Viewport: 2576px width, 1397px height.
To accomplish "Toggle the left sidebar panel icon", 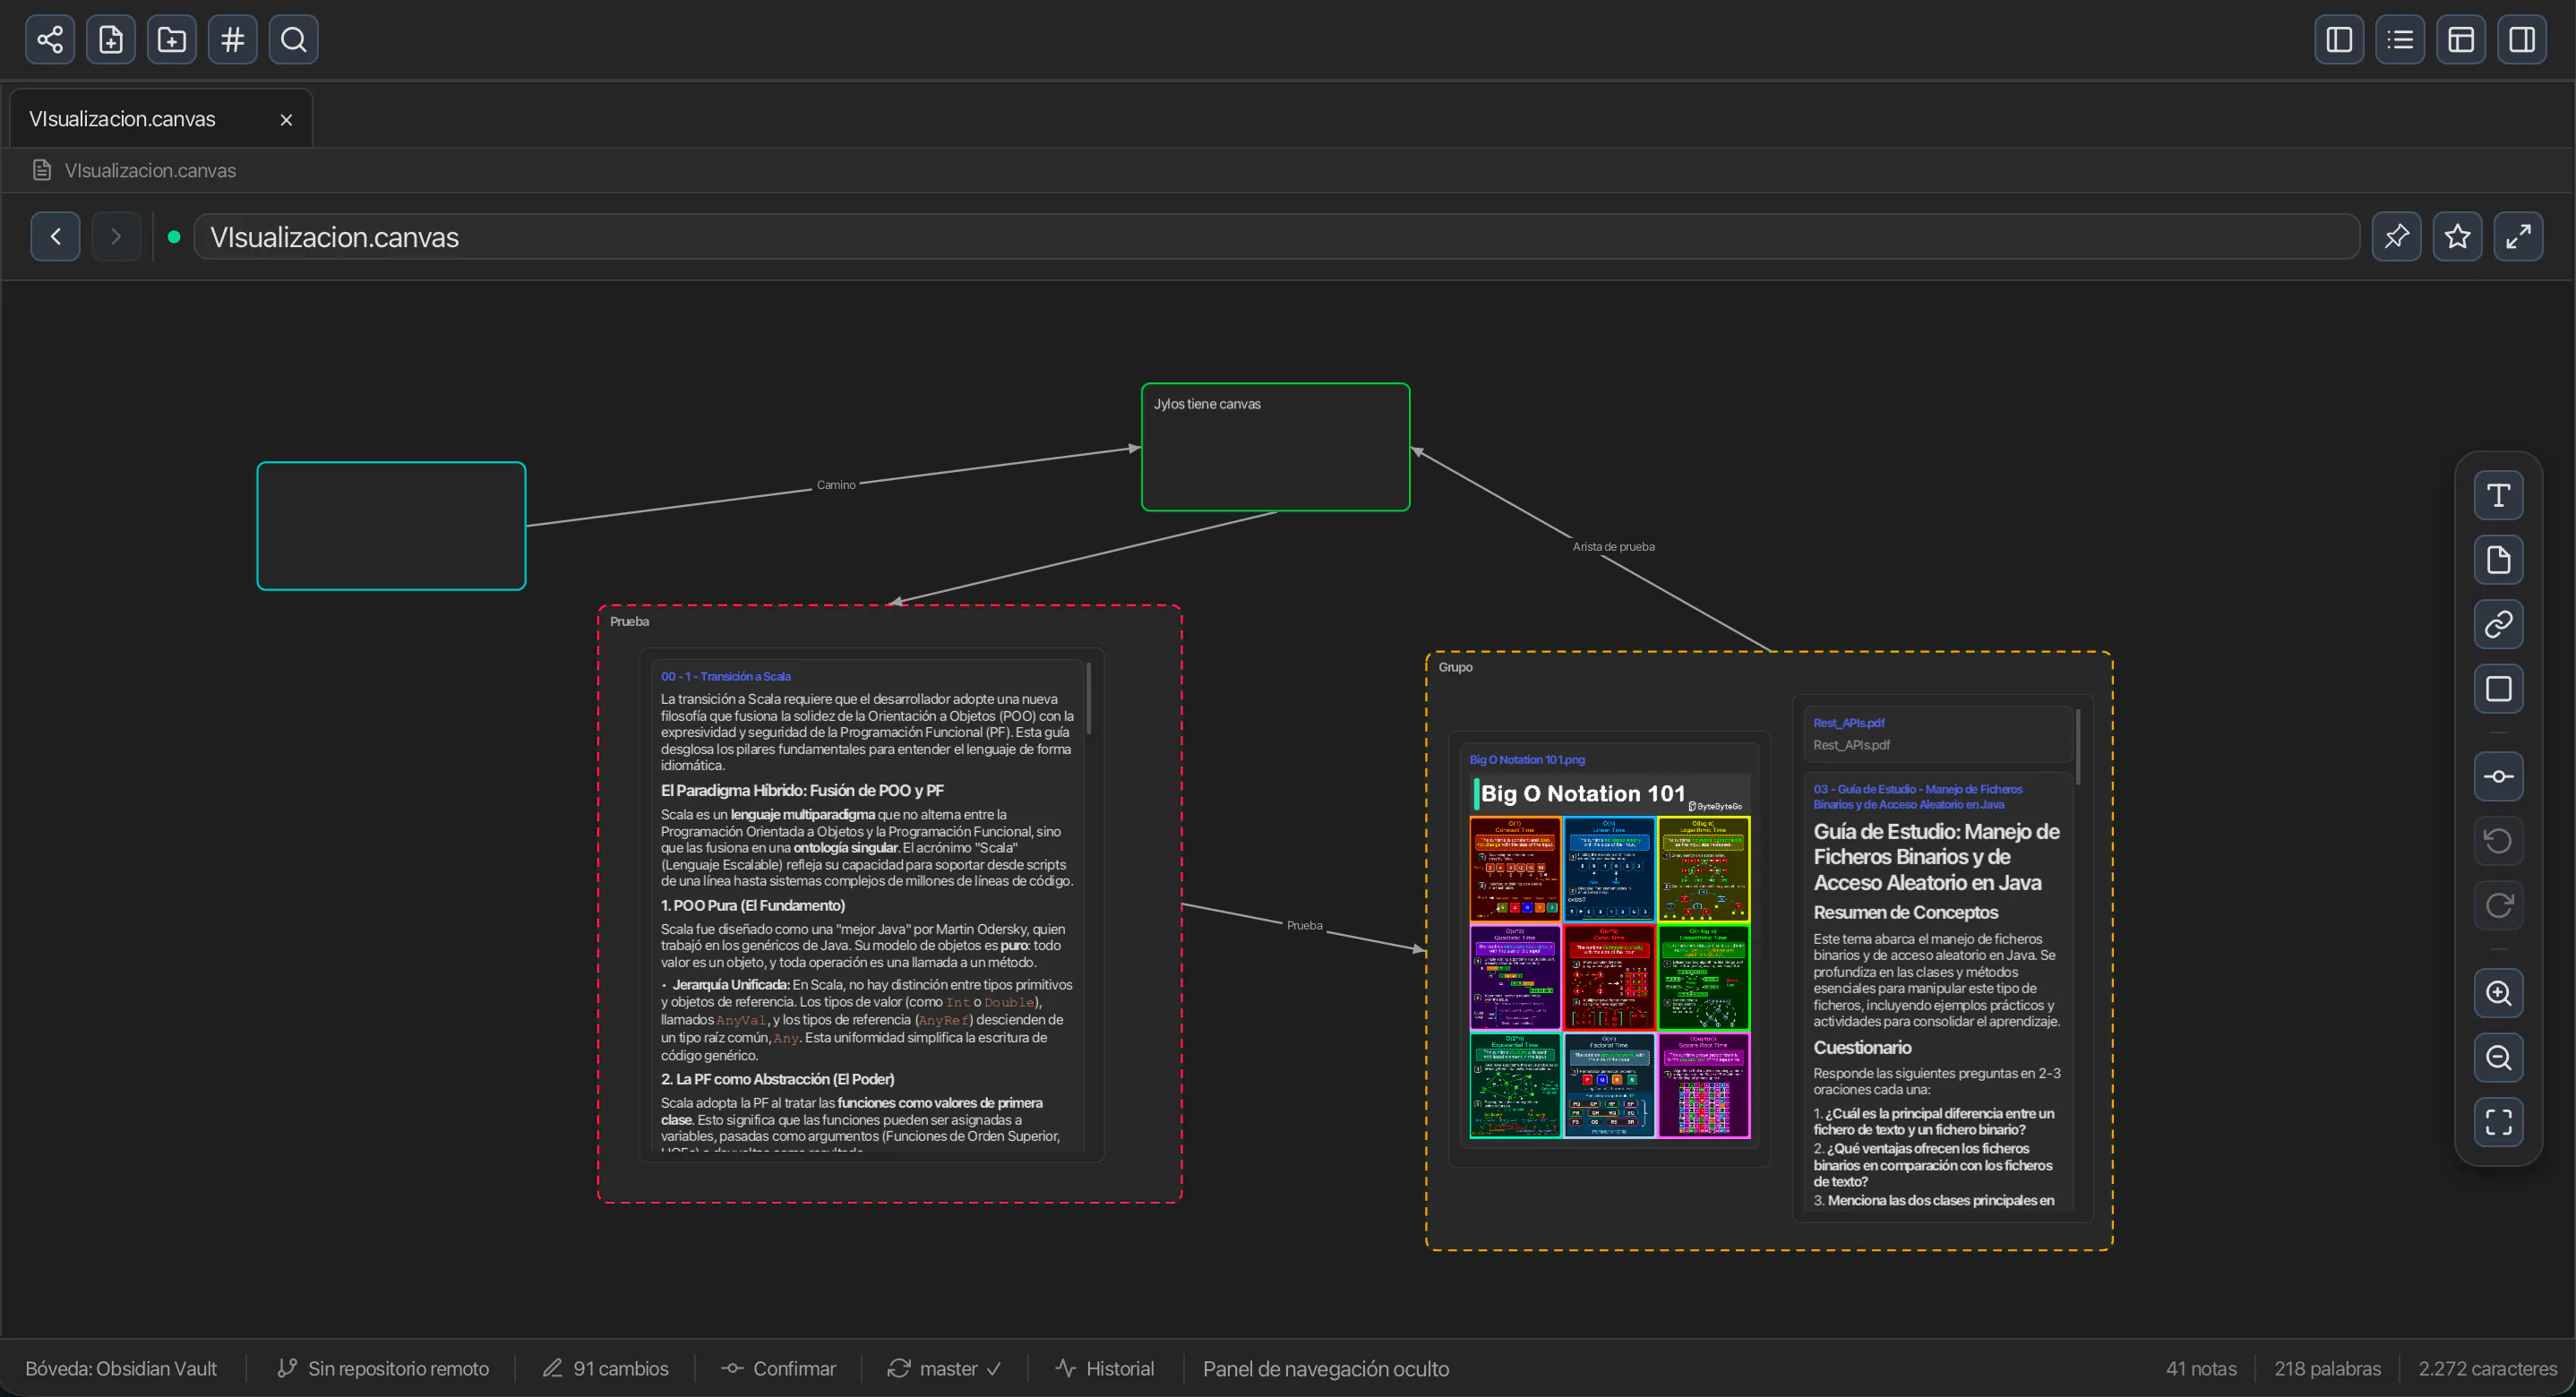I will point(2339,40).
